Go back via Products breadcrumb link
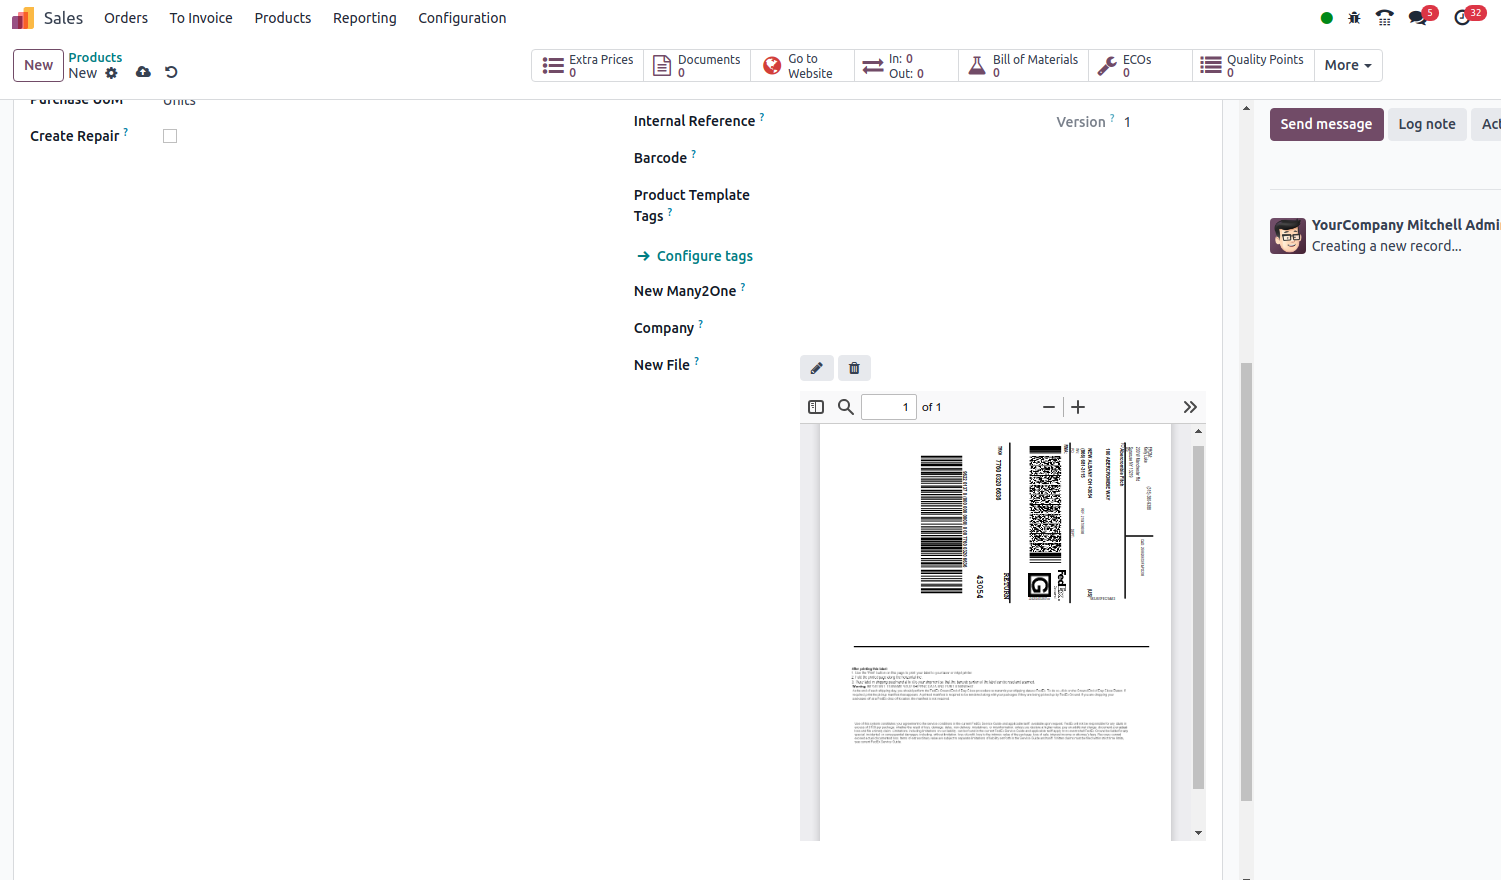1501x880 pixels. pyautogui.click(x=95, y=57)
